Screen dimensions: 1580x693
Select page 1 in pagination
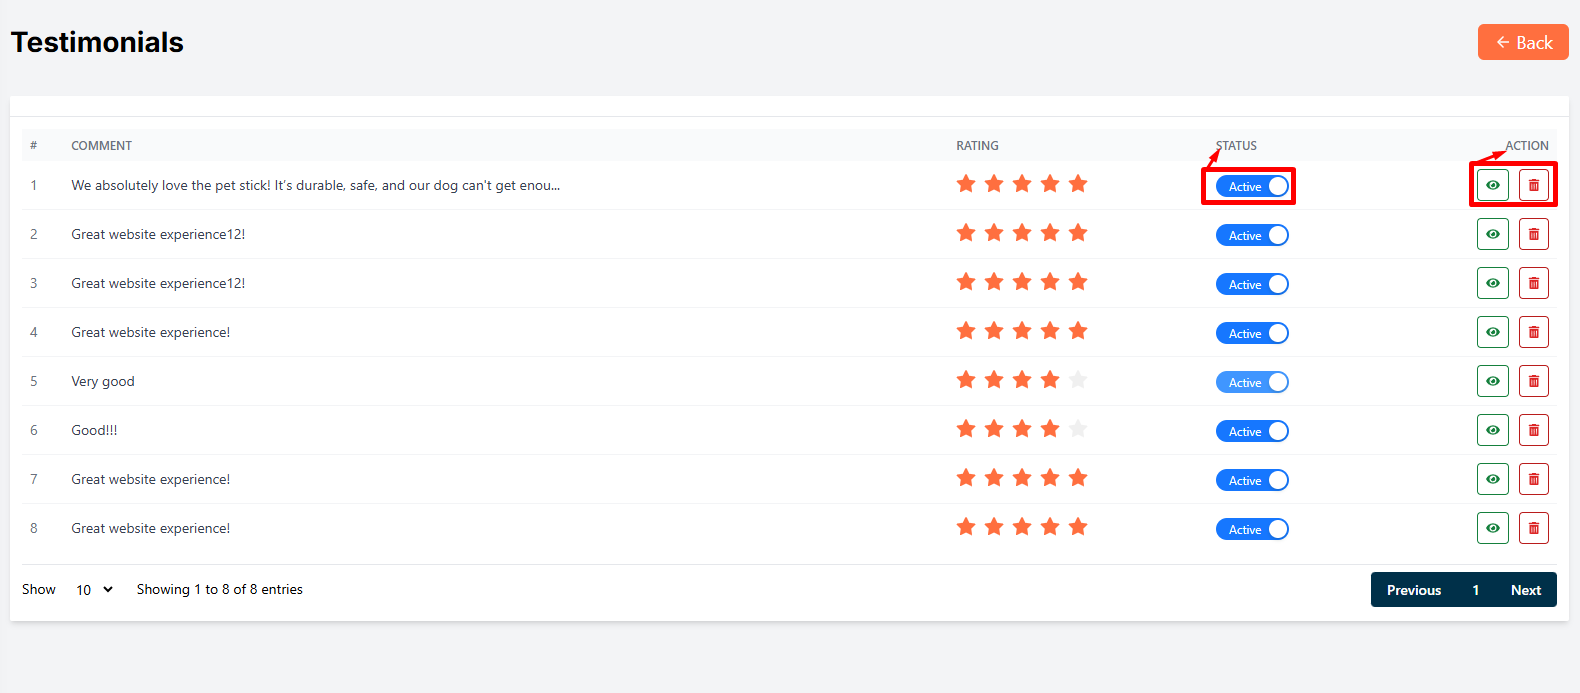1475,590
